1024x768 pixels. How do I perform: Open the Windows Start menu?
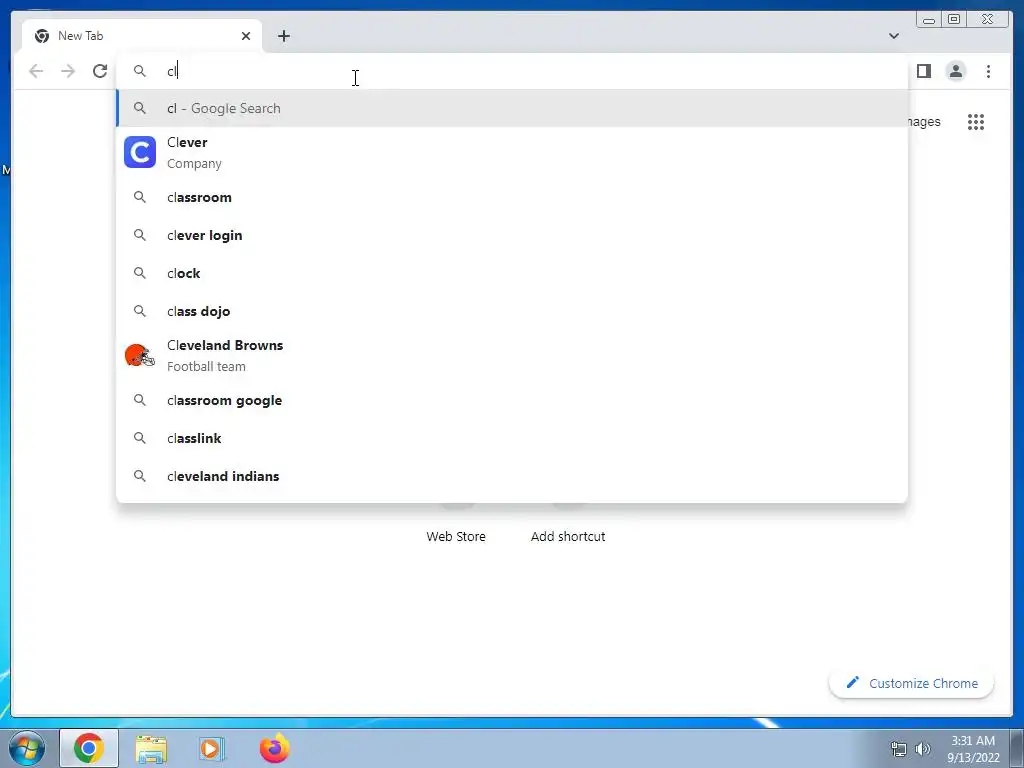coord(27,748)
